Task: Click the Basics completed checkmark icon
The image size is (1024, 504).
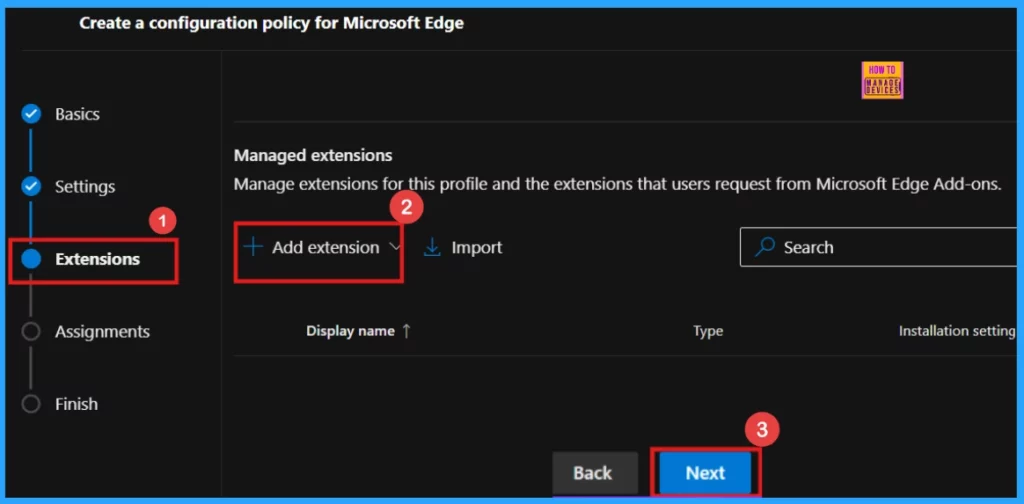Action: (x=31, y=114)
